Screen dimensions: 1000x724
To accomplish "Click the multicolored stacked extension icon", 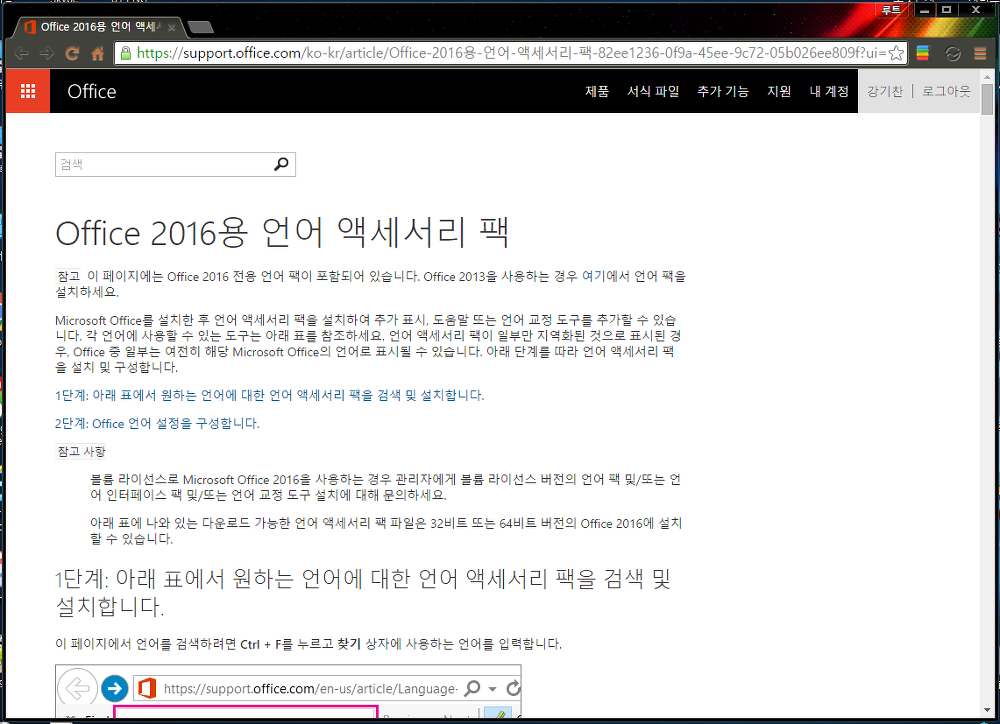I will pyautogui.click(x=923, y=54).
